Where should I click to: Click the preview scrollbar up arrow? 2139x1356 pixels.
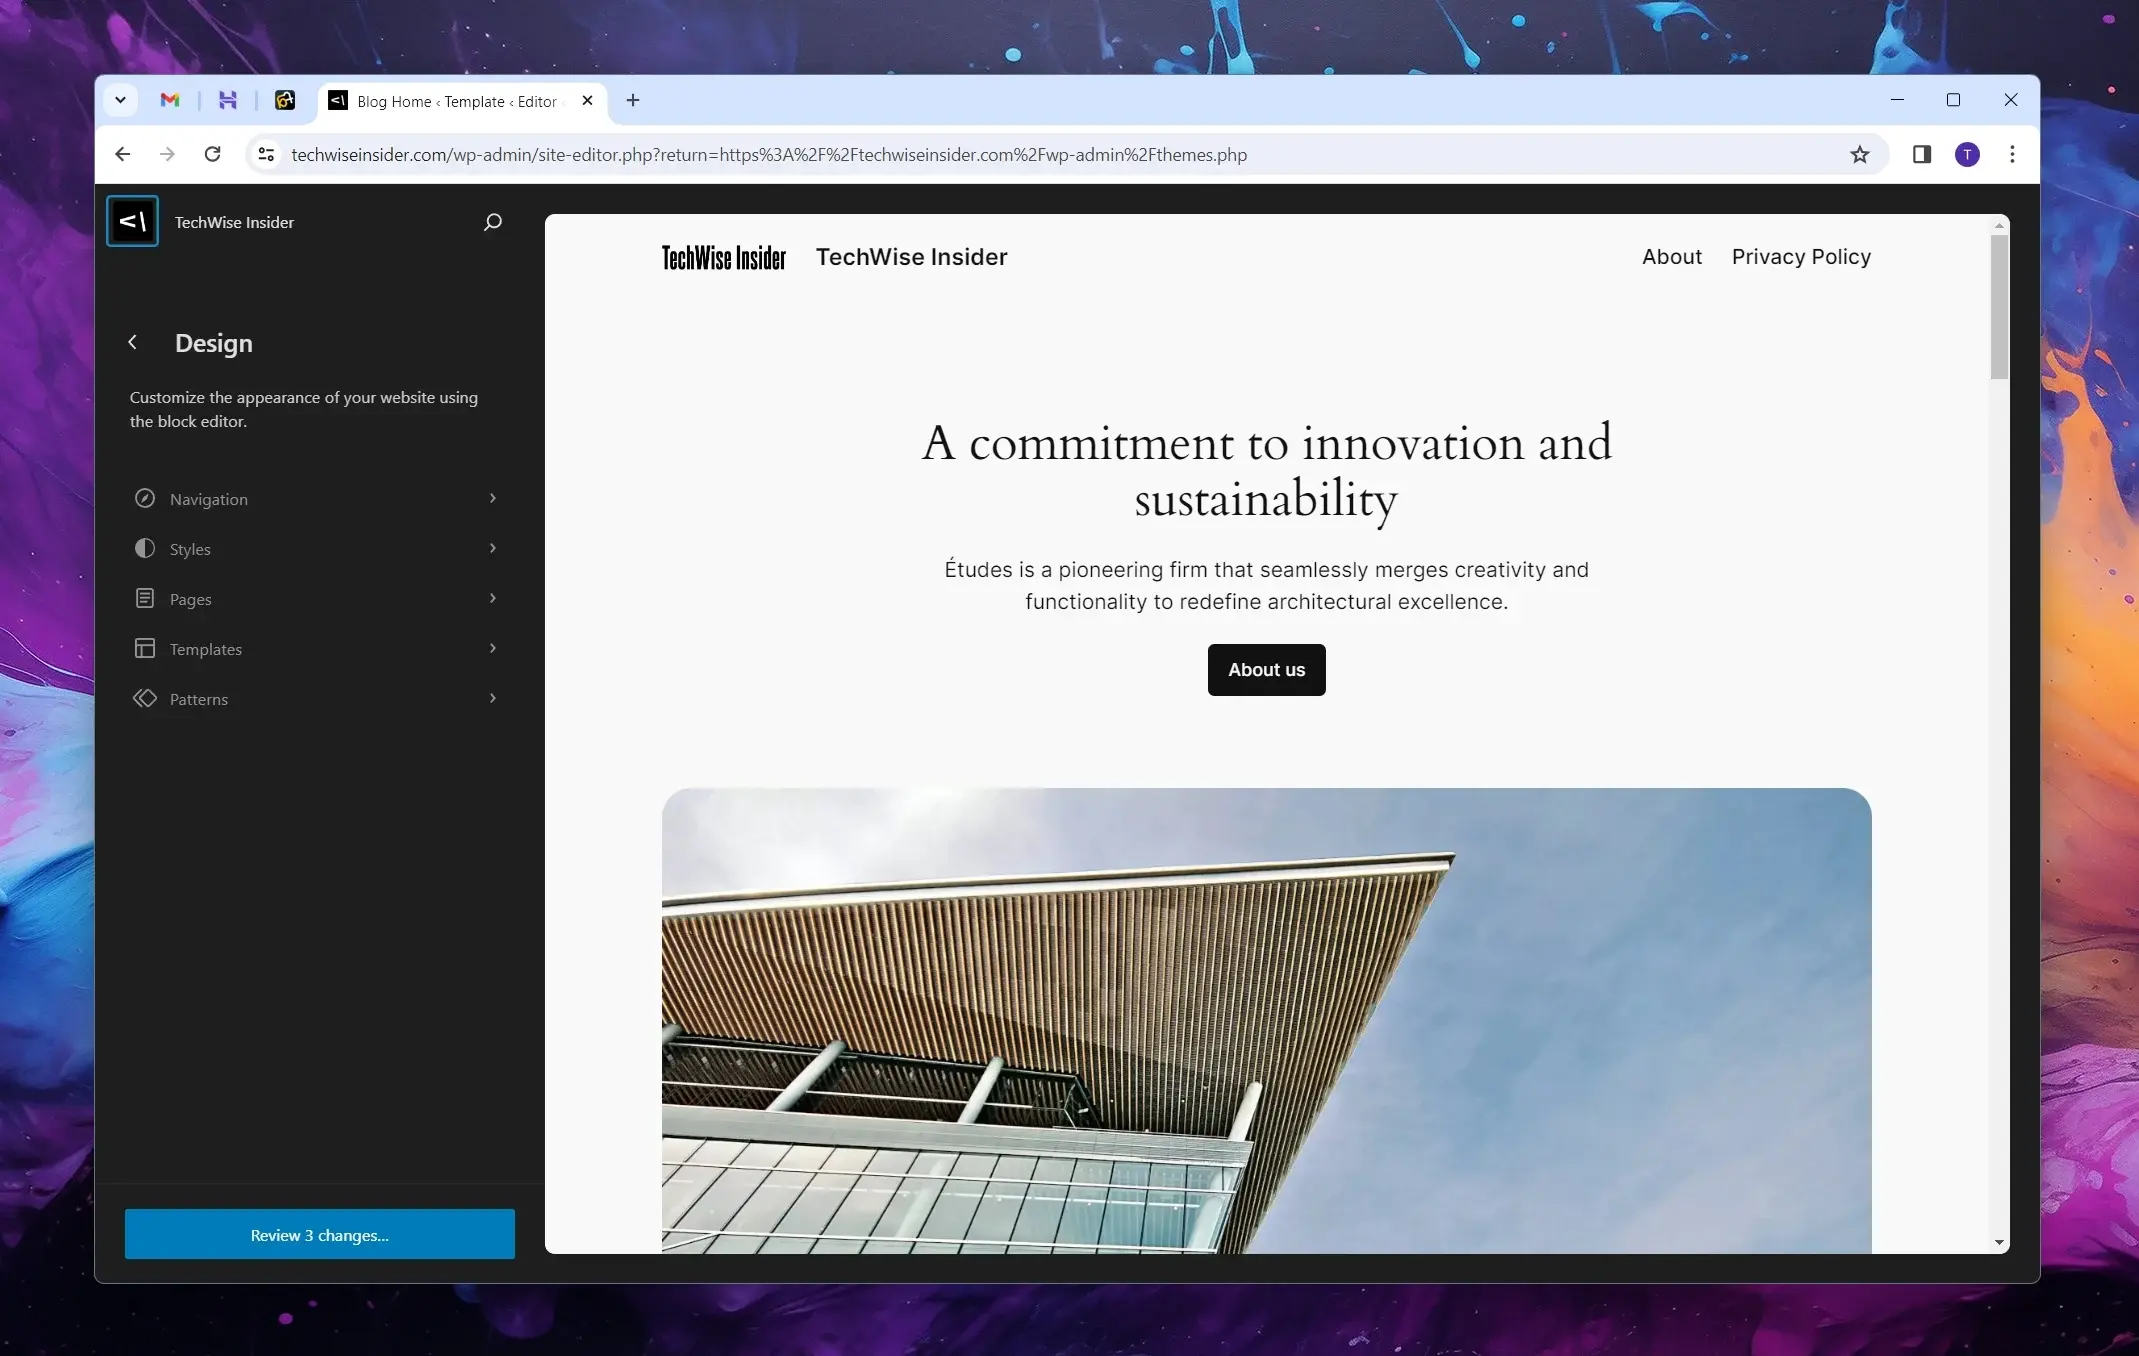click(1998, 224)
